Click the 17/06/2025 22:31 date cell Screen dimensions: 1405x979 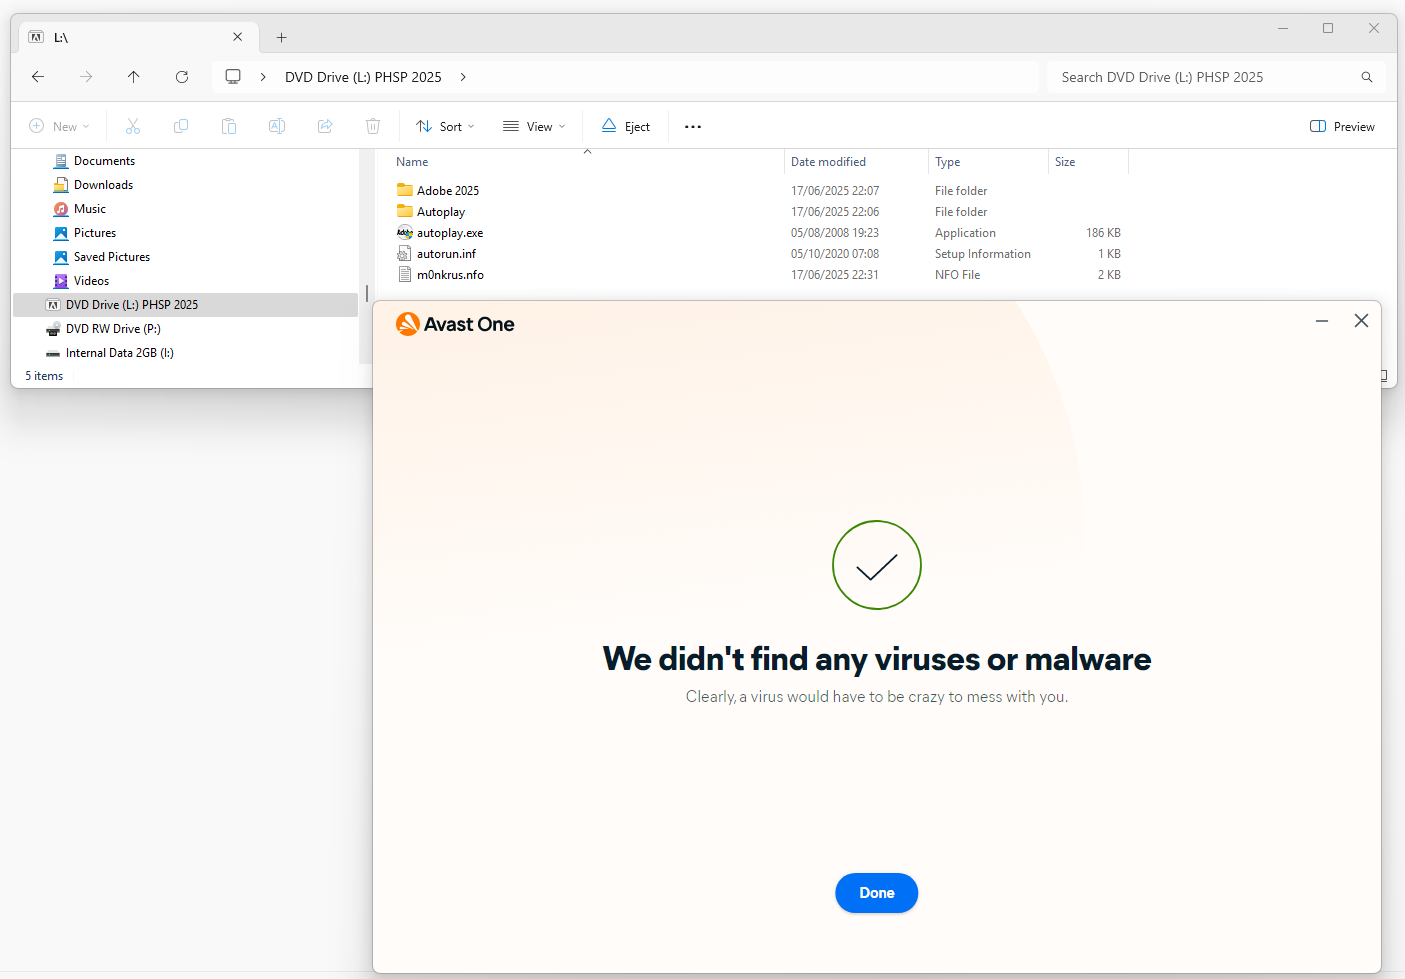pyautogui.click(x=835, y=274)
